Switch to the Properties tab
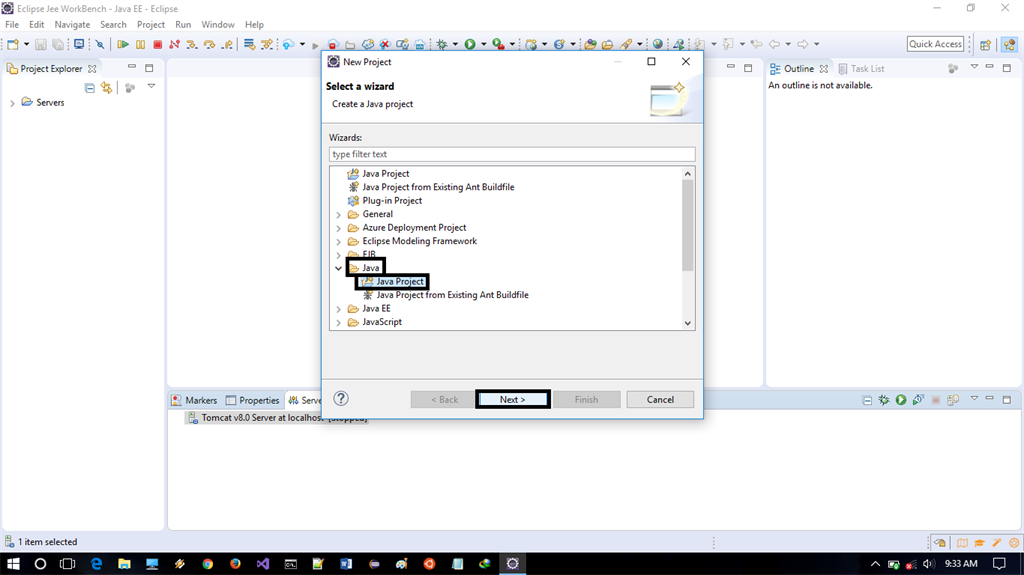Viewport: 1024px width, 575px height. tap(252, 400)
